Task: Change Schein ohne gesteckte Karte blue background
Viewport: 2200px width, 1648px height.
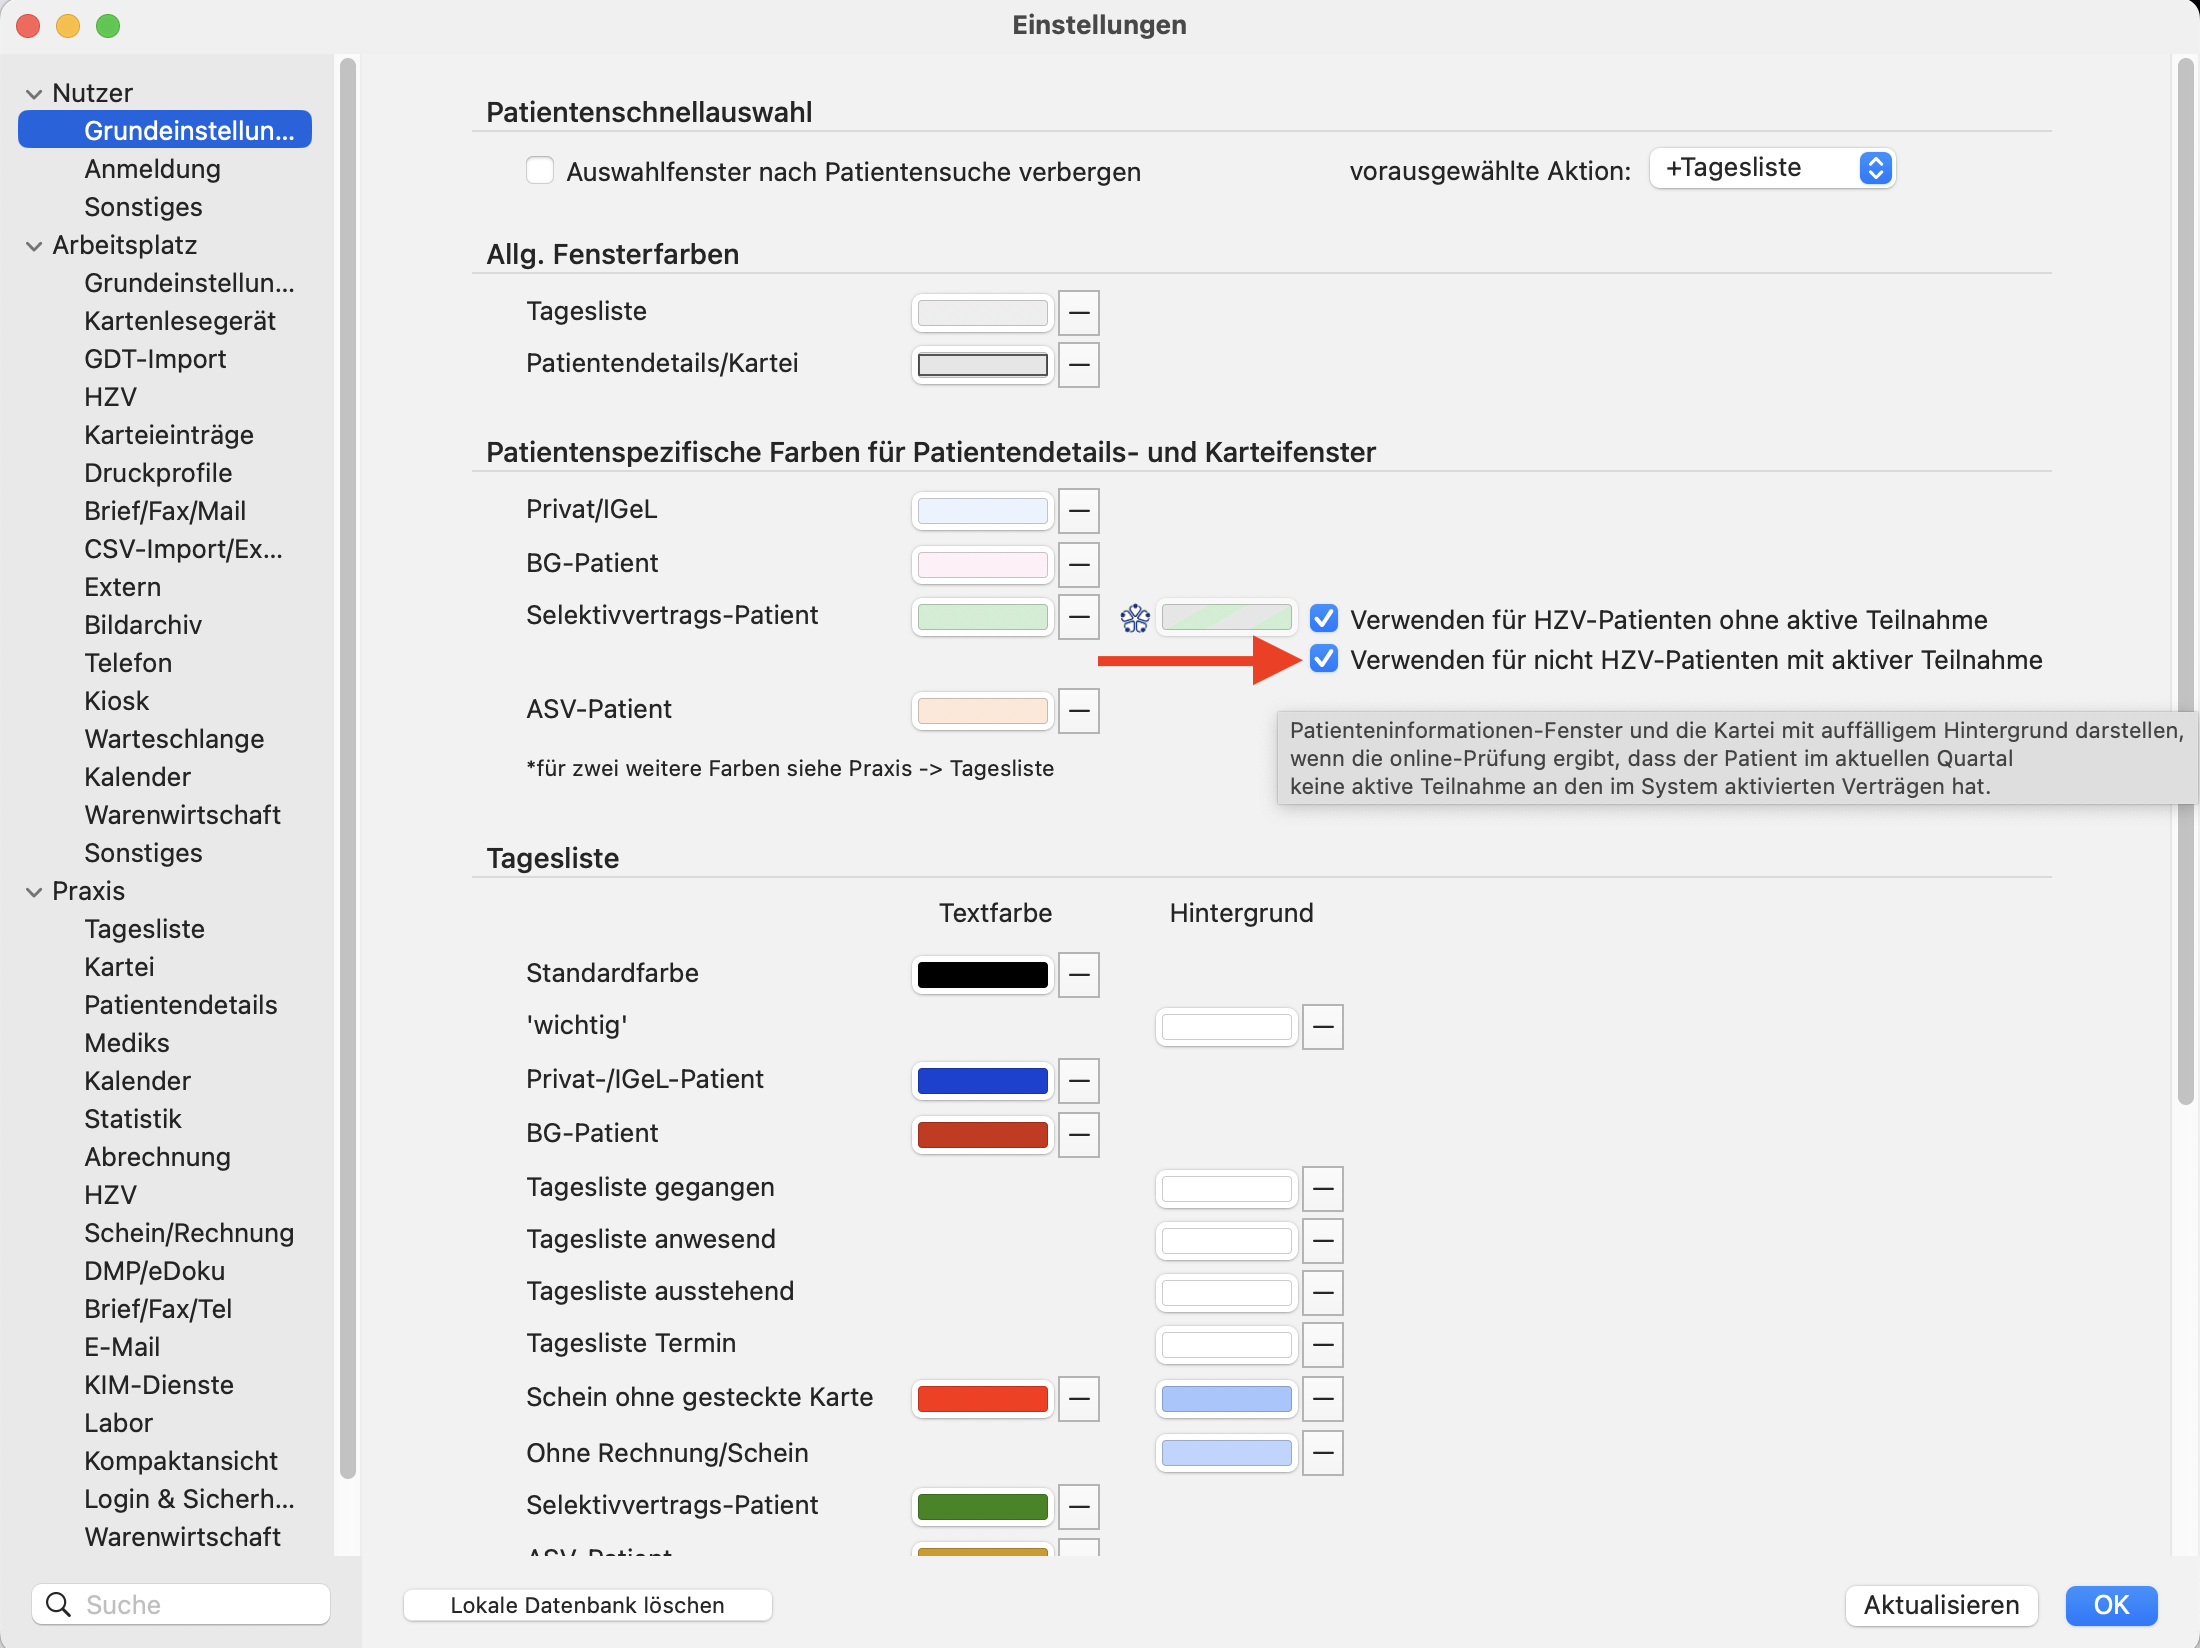Action: [1227, 1399]
